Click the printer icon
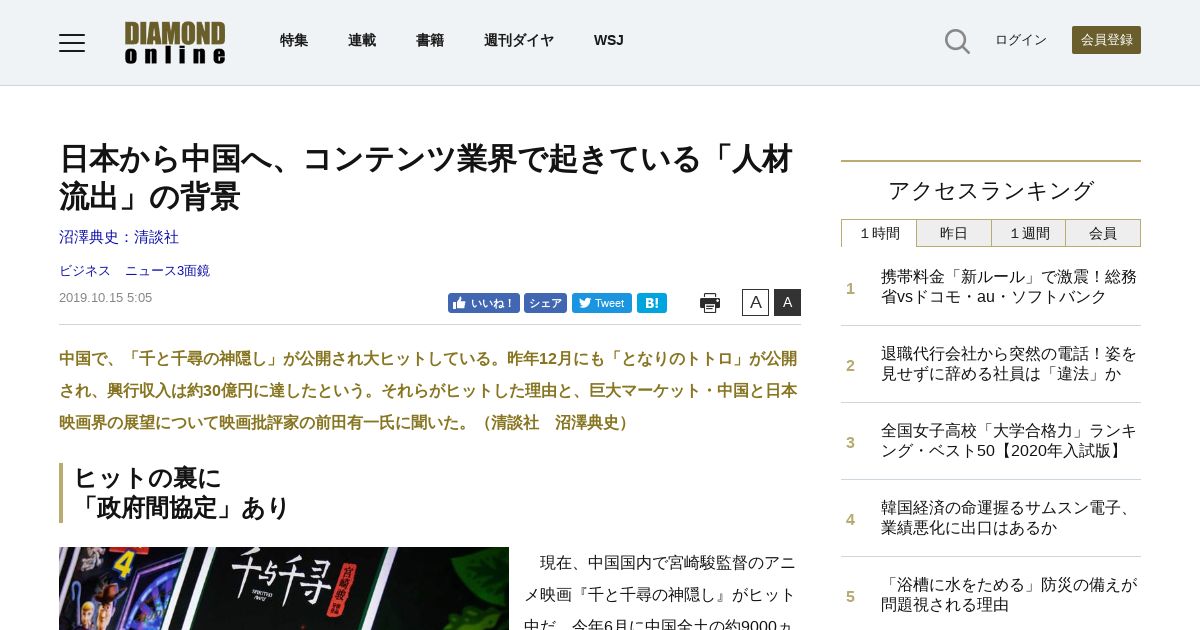1200x630 pixels. pyautogui.click(x=710, y=303)
